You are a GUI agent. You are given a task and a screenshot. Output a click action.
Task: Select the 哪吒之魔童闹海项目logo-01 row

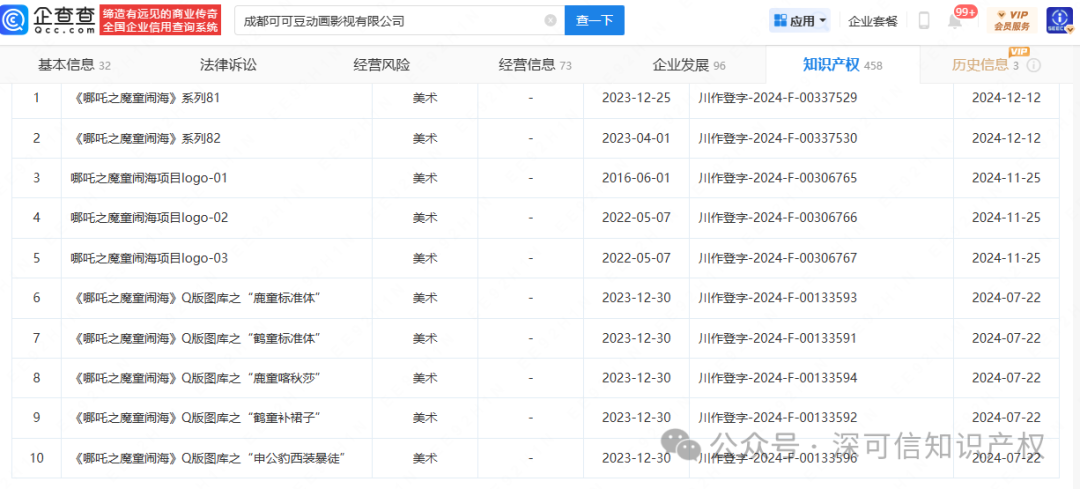click(150, 178)
